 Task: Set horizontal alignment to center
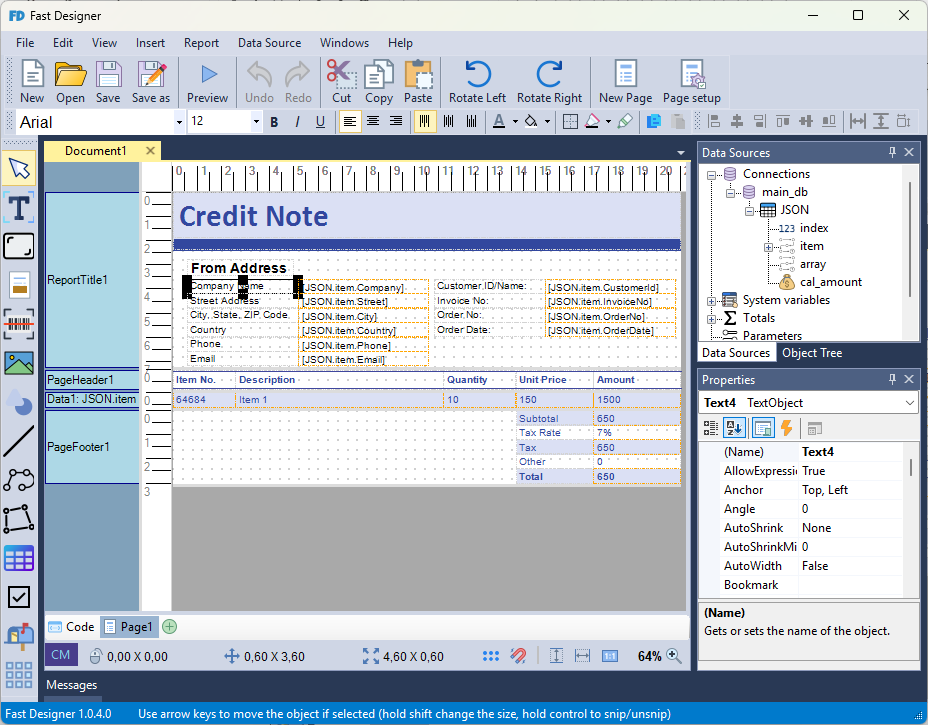pyautogui.click(x=373, y=122)
